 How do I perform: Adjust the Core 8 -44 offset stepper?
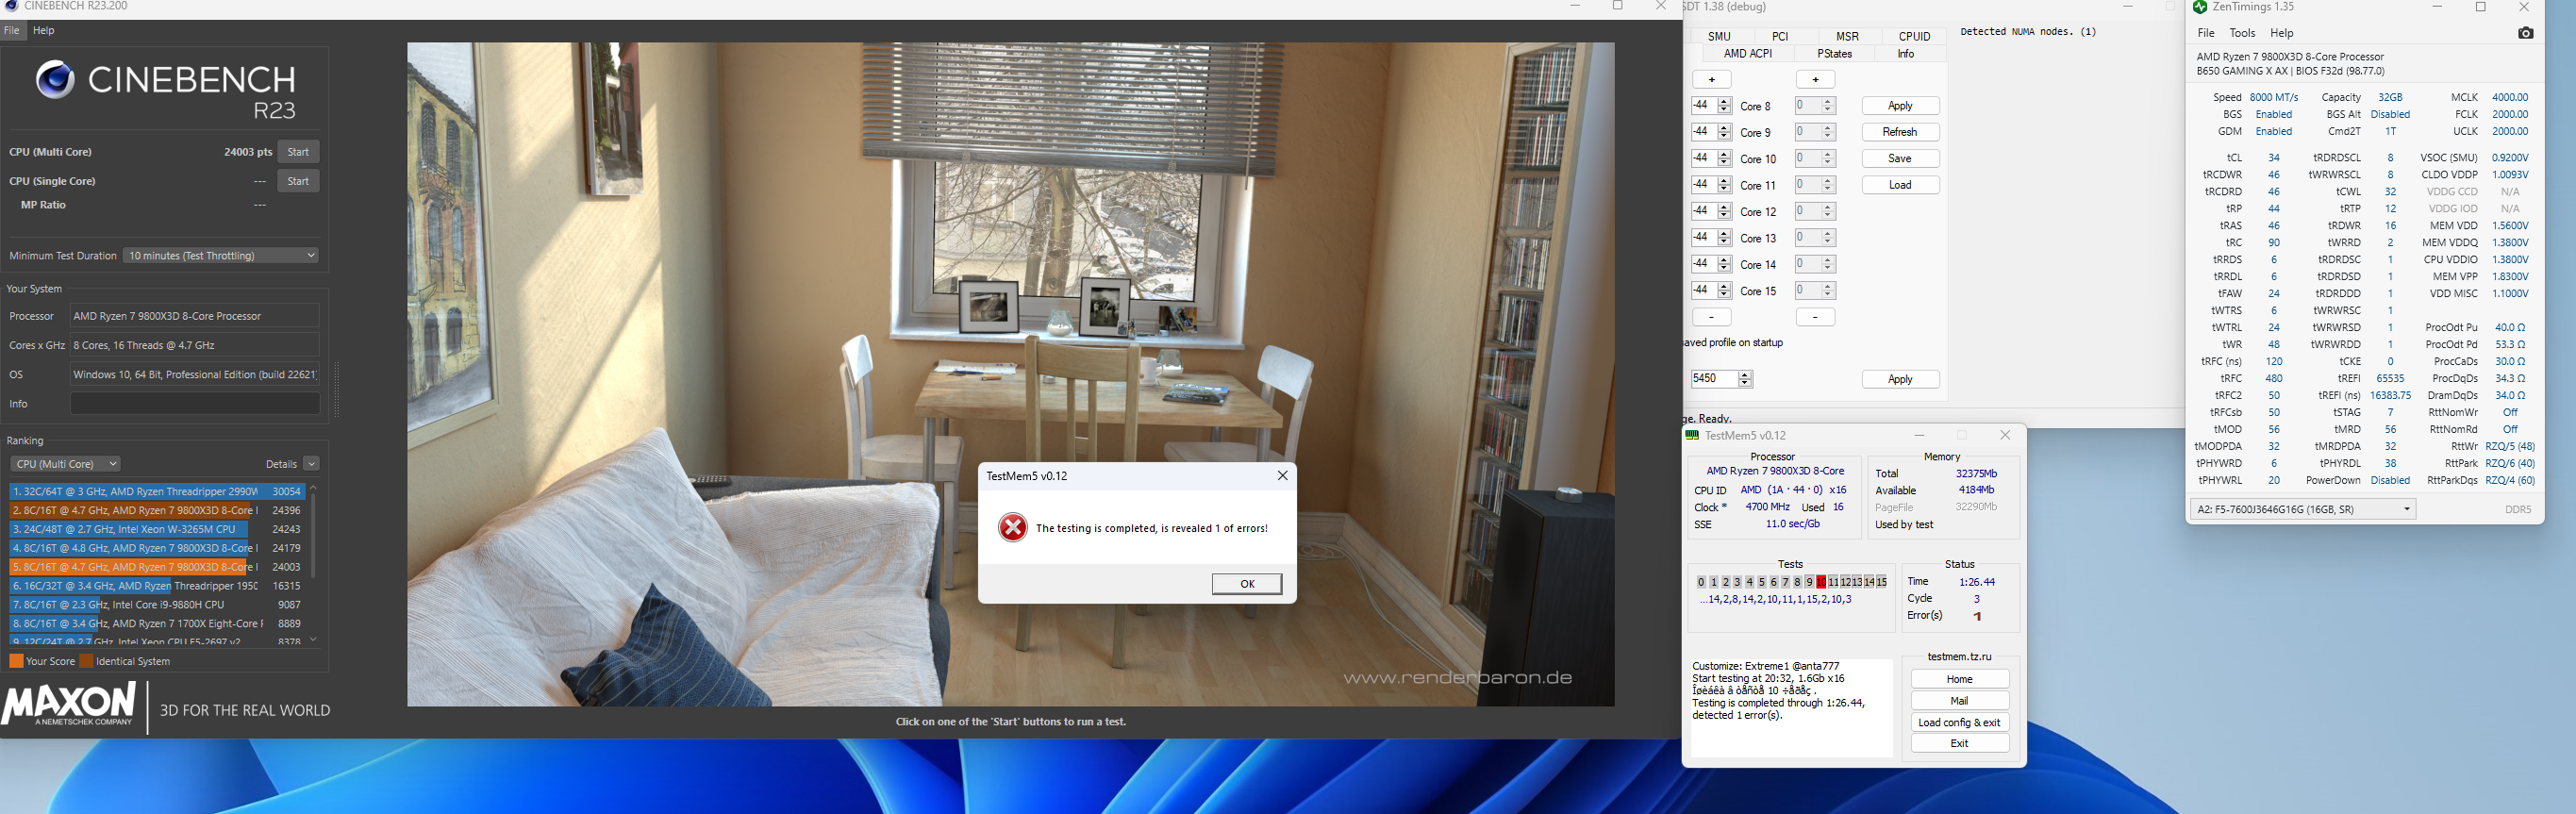click(x=1724, y=106)
